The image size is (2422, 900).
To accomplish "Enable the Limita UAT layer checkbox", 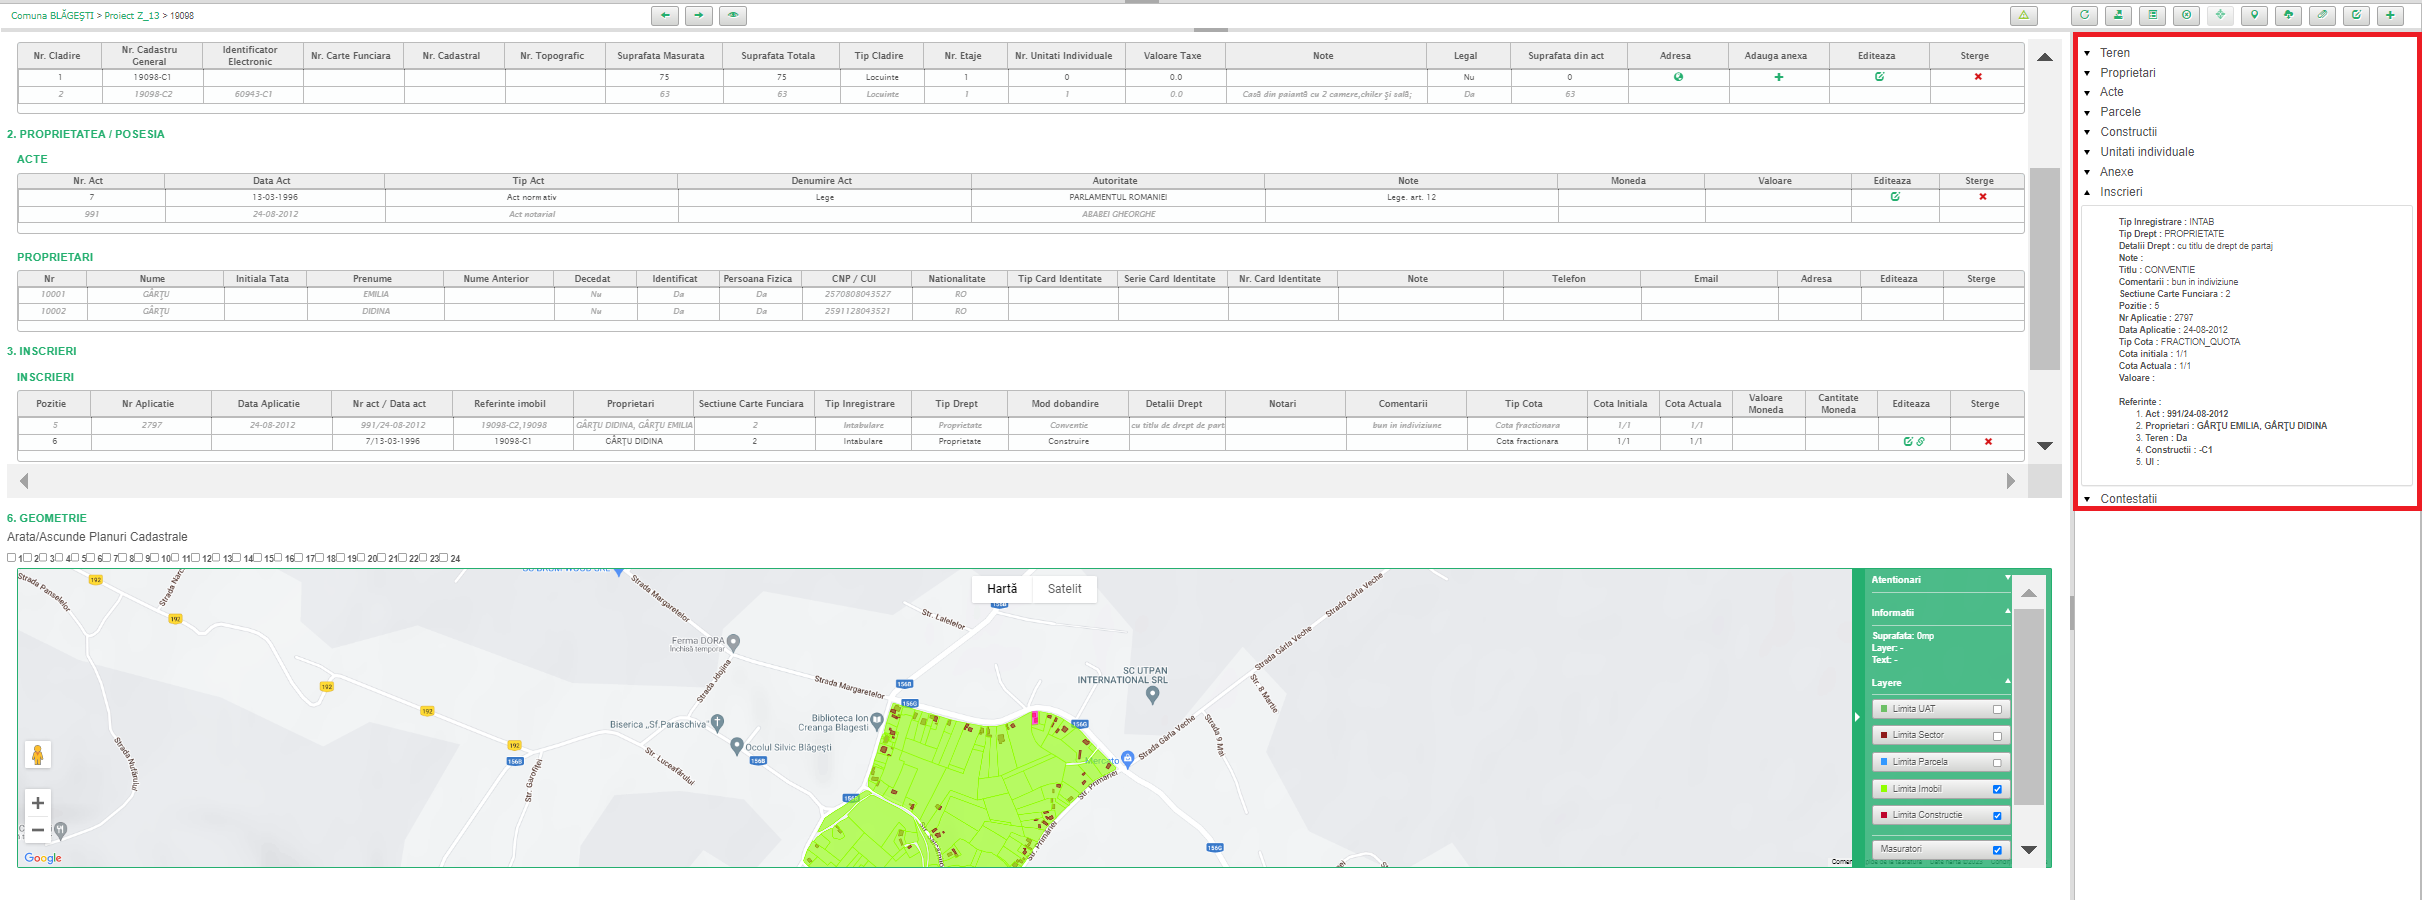I will click(x=1997, y=709).
